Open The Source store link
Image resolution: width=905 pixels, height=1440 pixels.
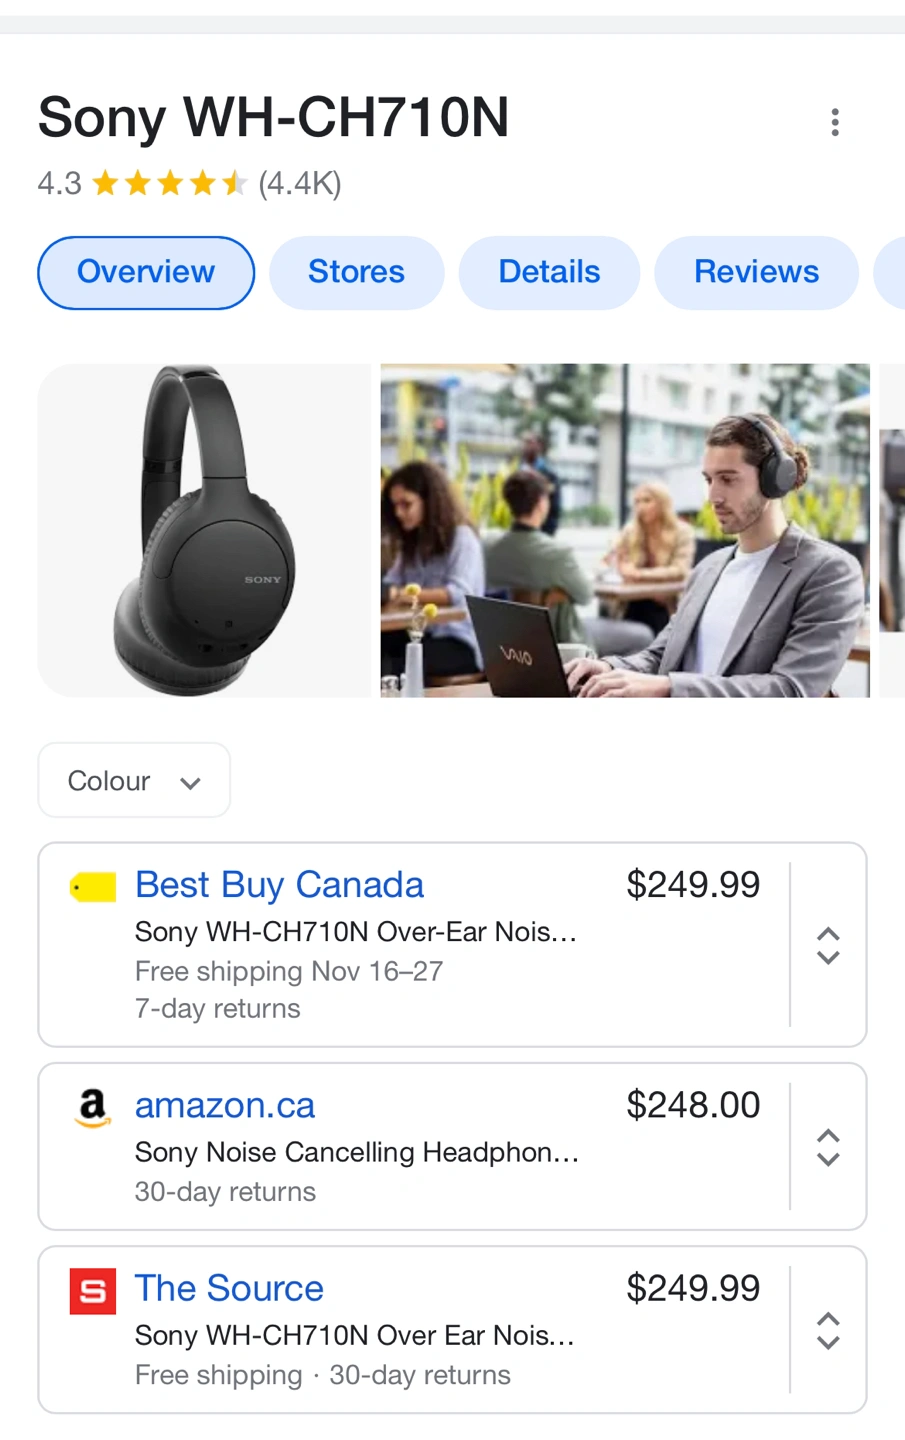pyautogui.click(x=229, y=1288)
